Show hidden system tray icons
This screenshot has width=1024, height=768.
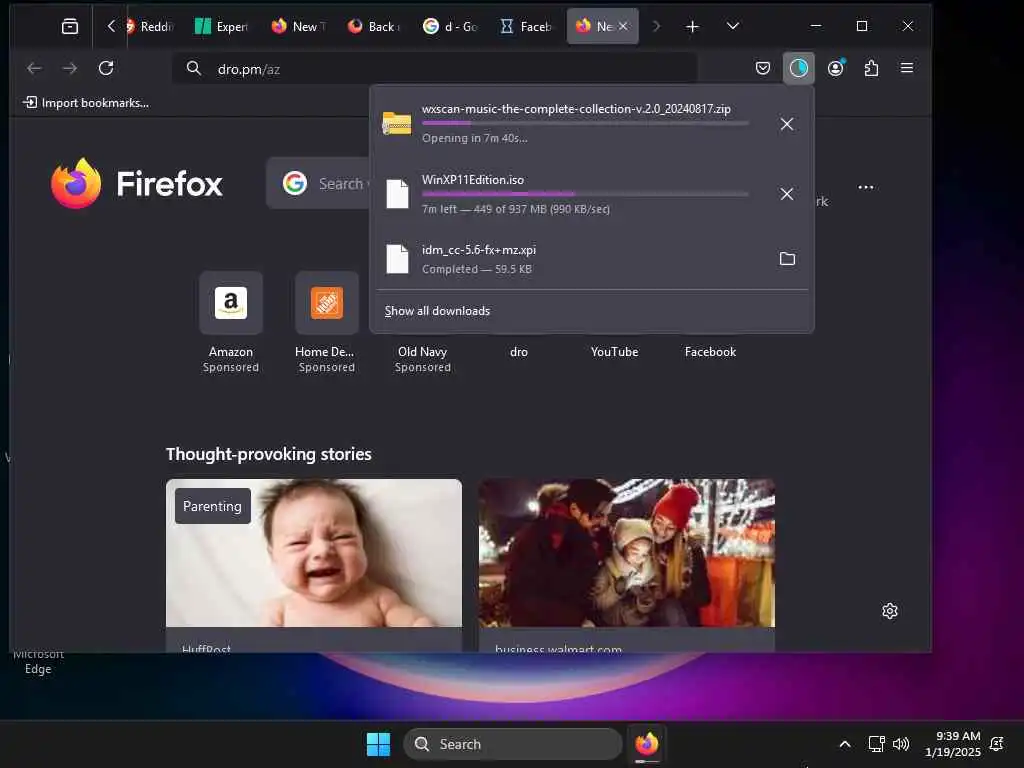(844, 744)
